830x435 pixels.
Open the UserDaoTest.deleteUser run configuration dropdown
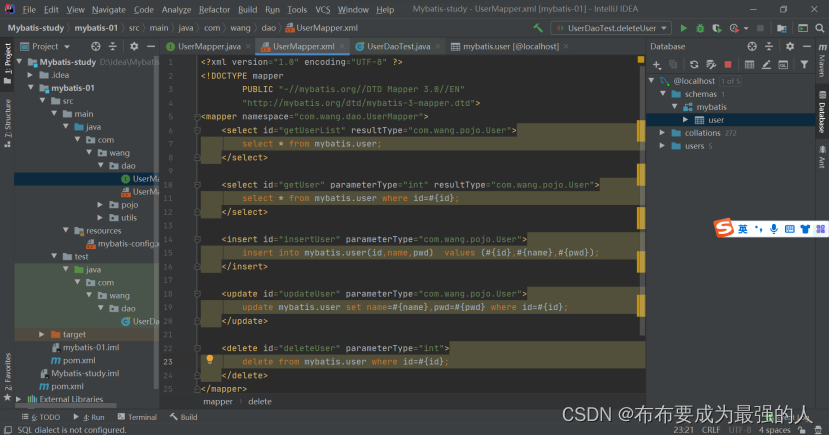[611, 28]
